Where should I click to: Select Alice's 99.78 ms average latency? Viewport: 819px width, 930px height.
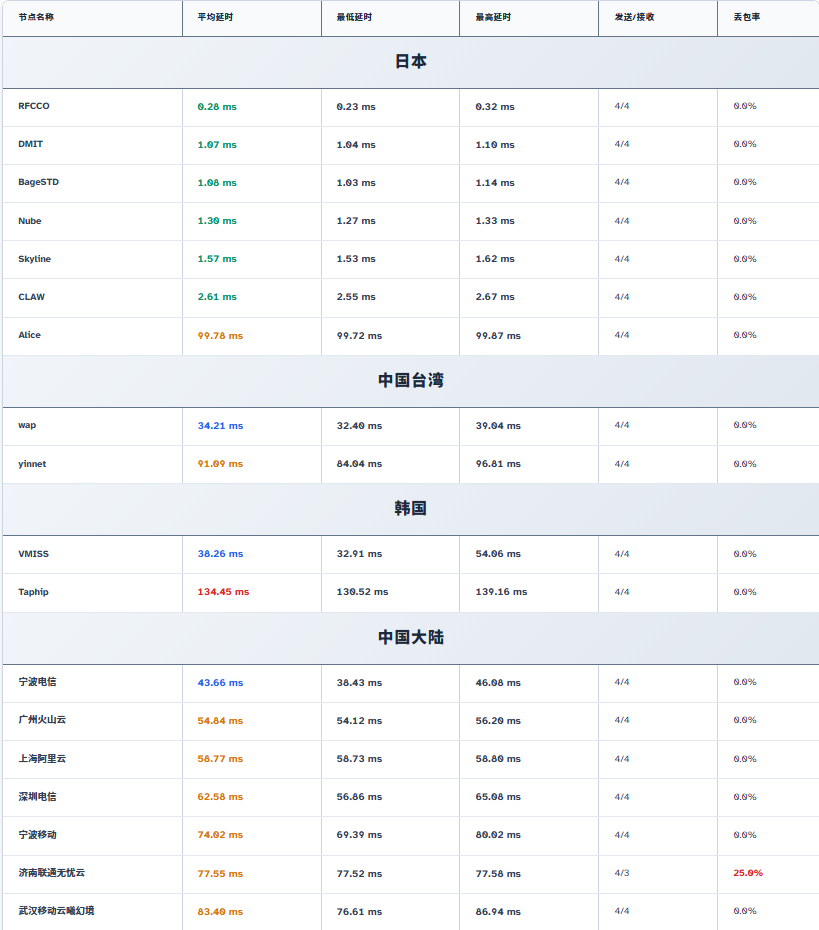220,336
